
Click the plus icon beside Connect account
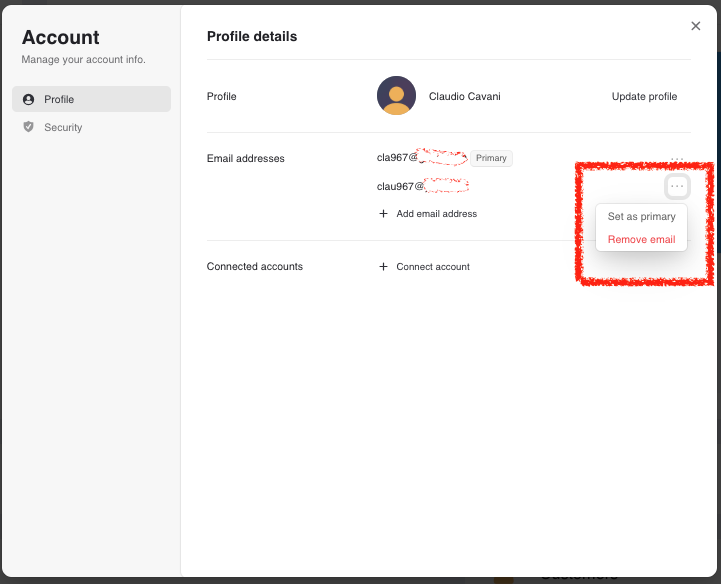tap(383, 267)
